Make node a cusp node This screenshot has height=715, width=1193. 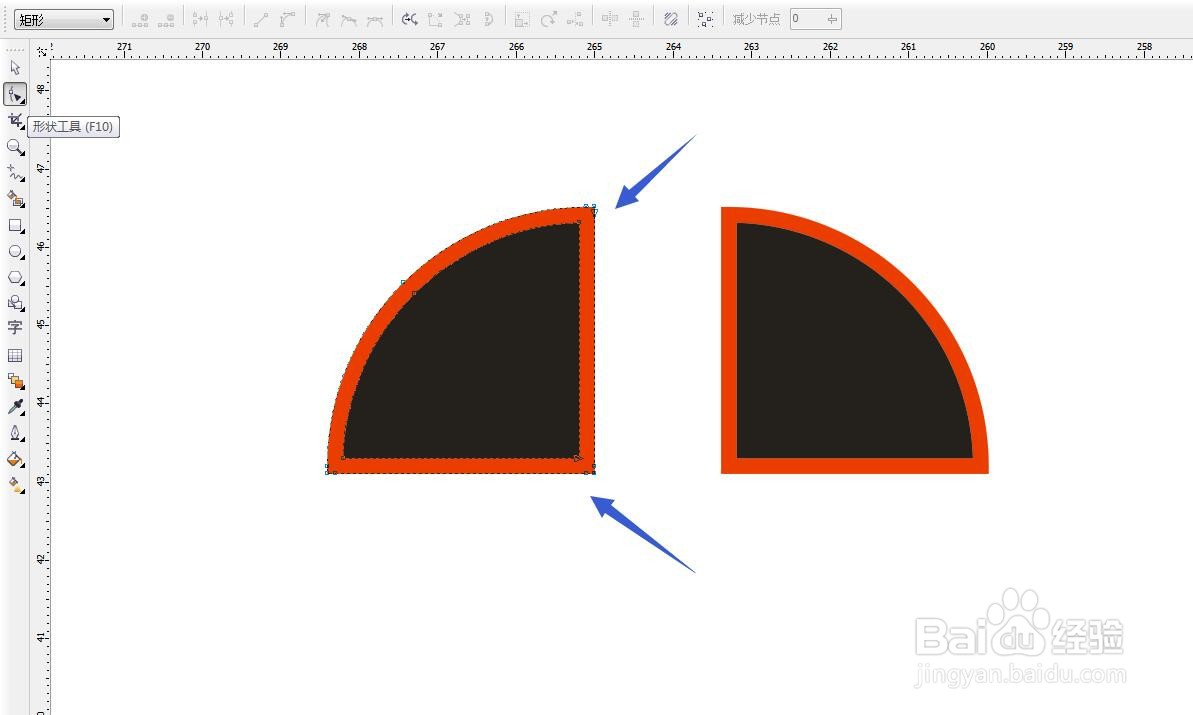323,19
